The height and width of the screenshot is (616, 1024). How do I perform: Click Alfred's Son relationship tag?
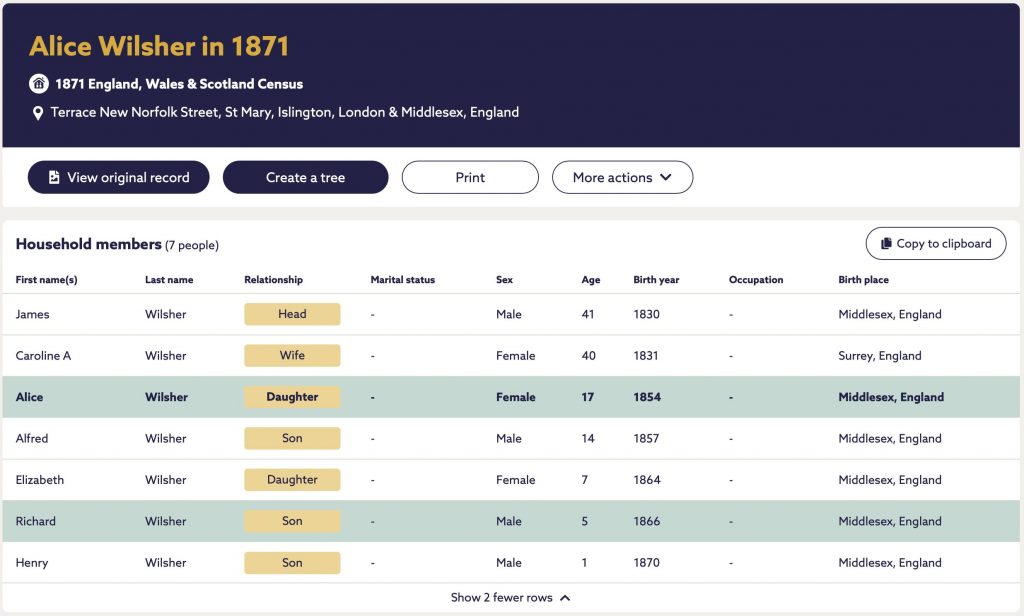(292, 438)
